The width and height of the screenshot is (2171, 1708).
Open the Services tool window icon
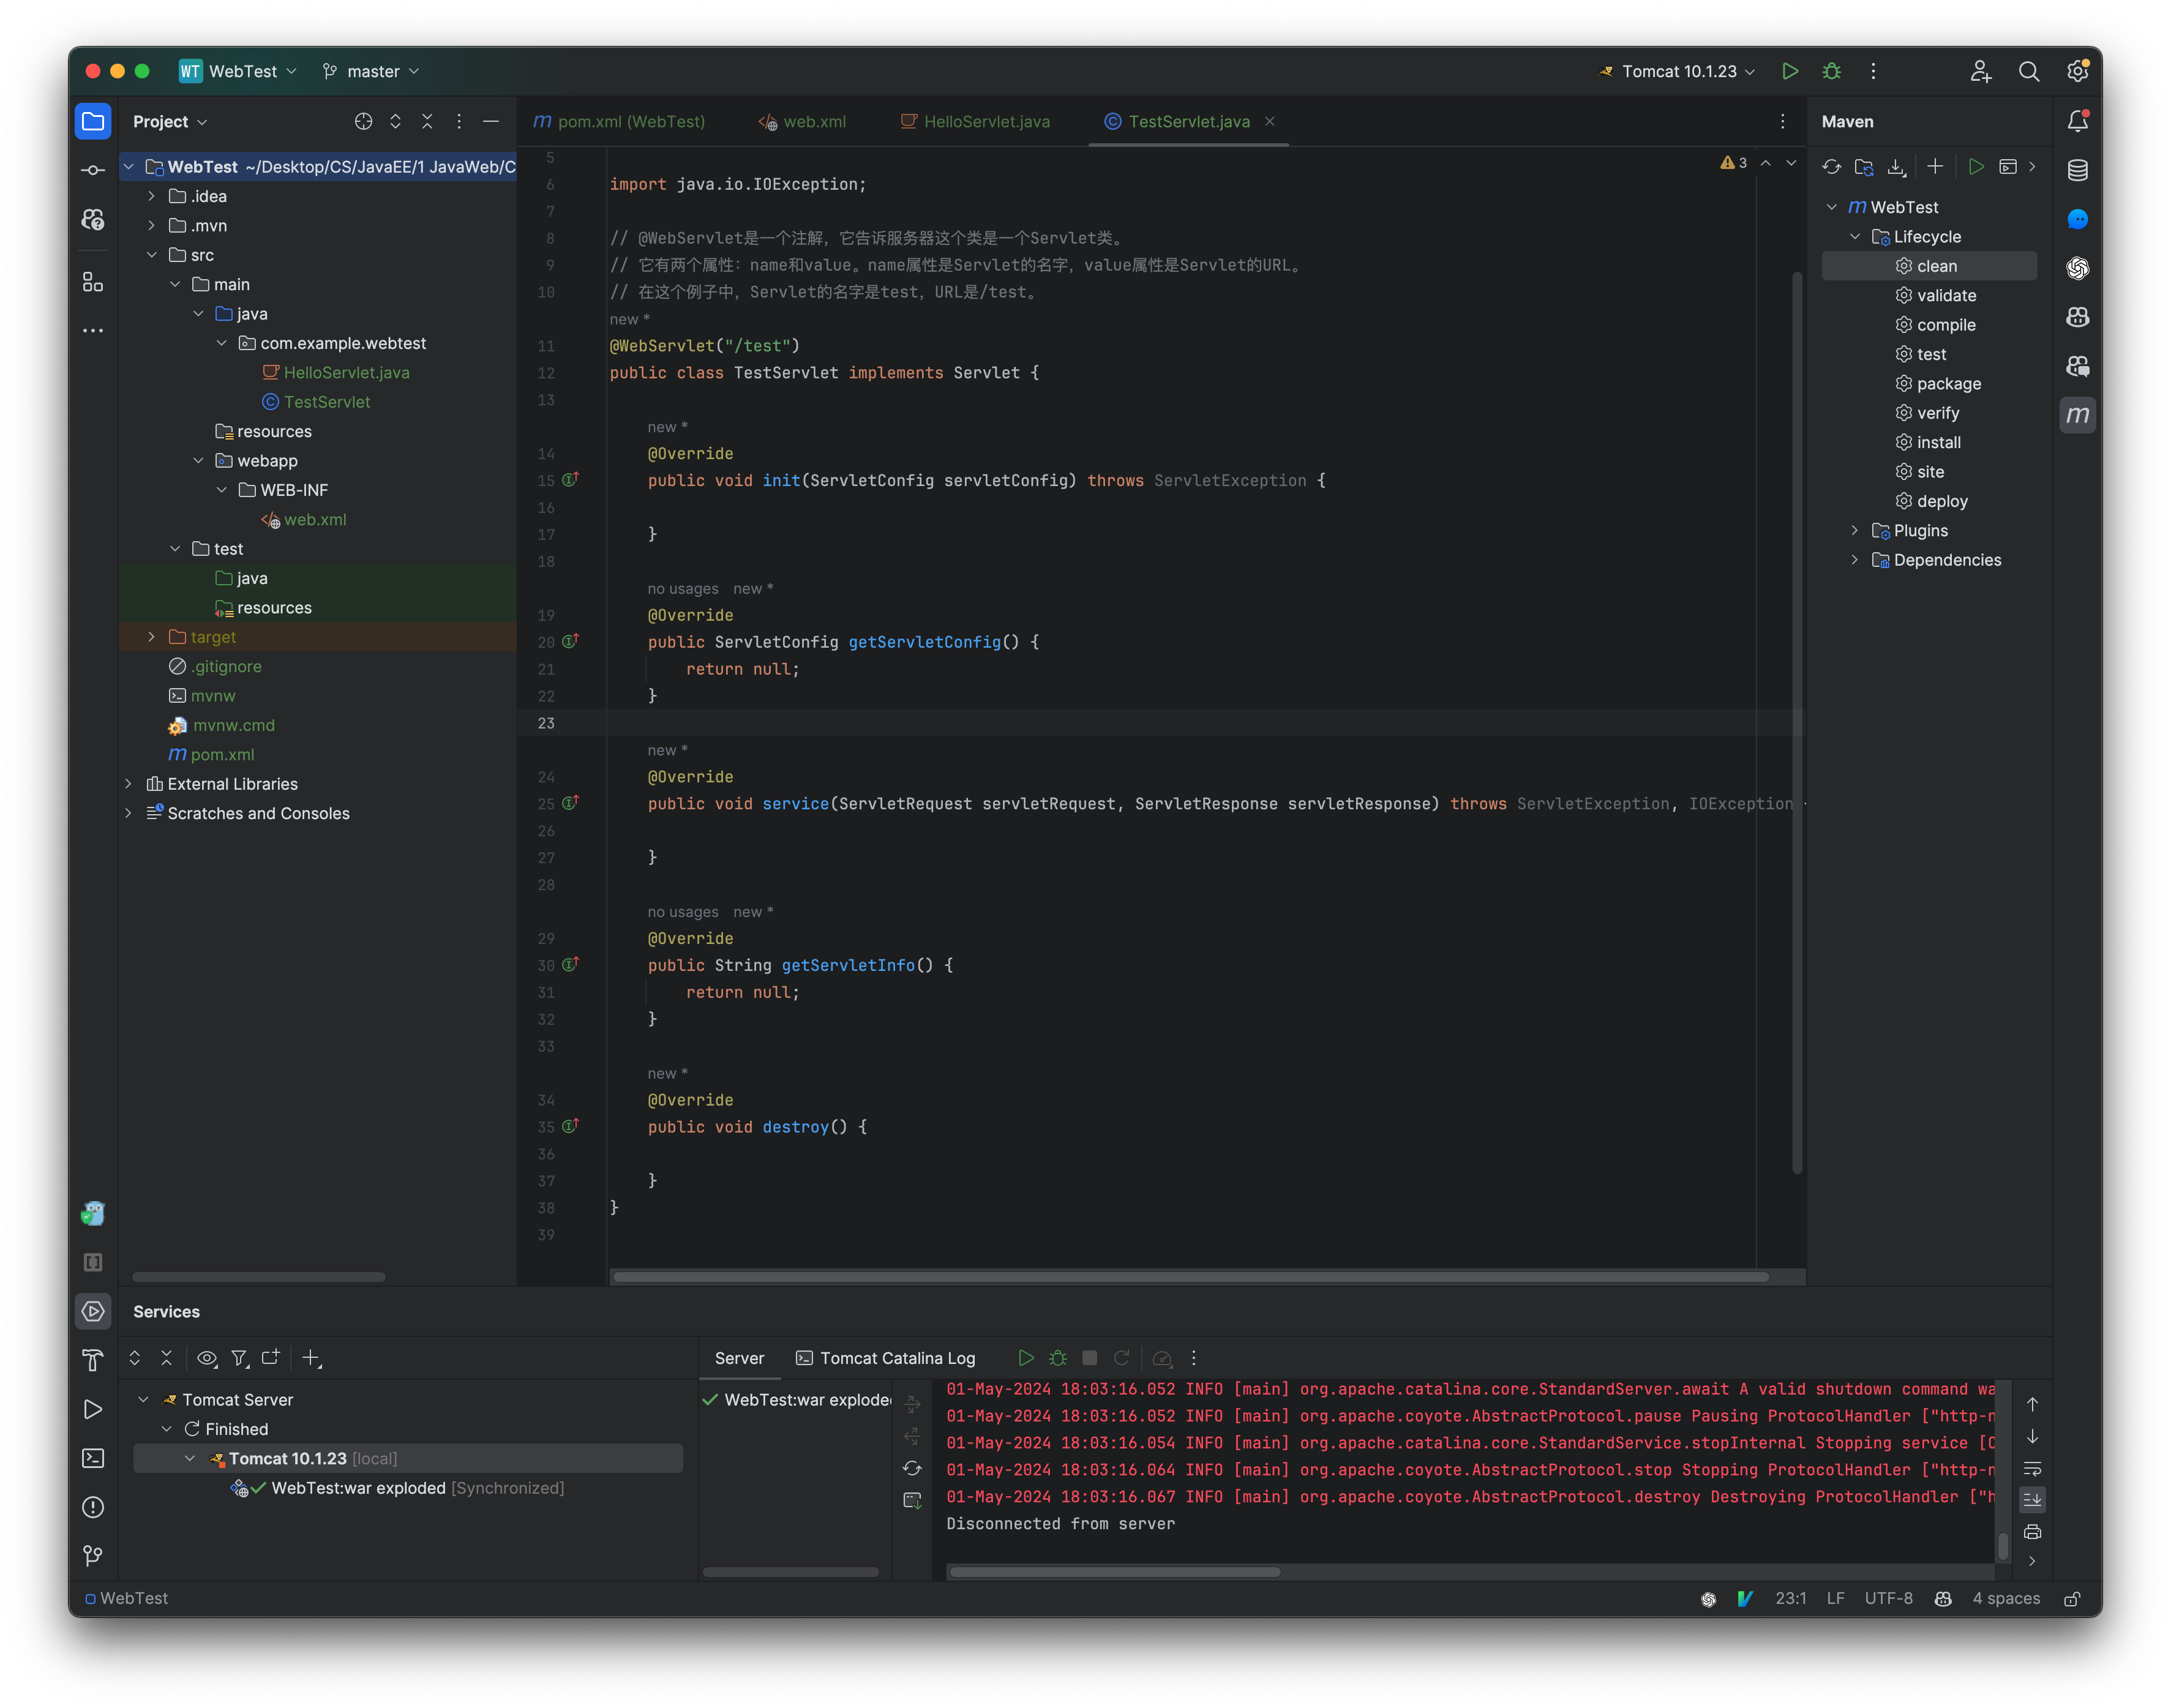pos(93,1312)
